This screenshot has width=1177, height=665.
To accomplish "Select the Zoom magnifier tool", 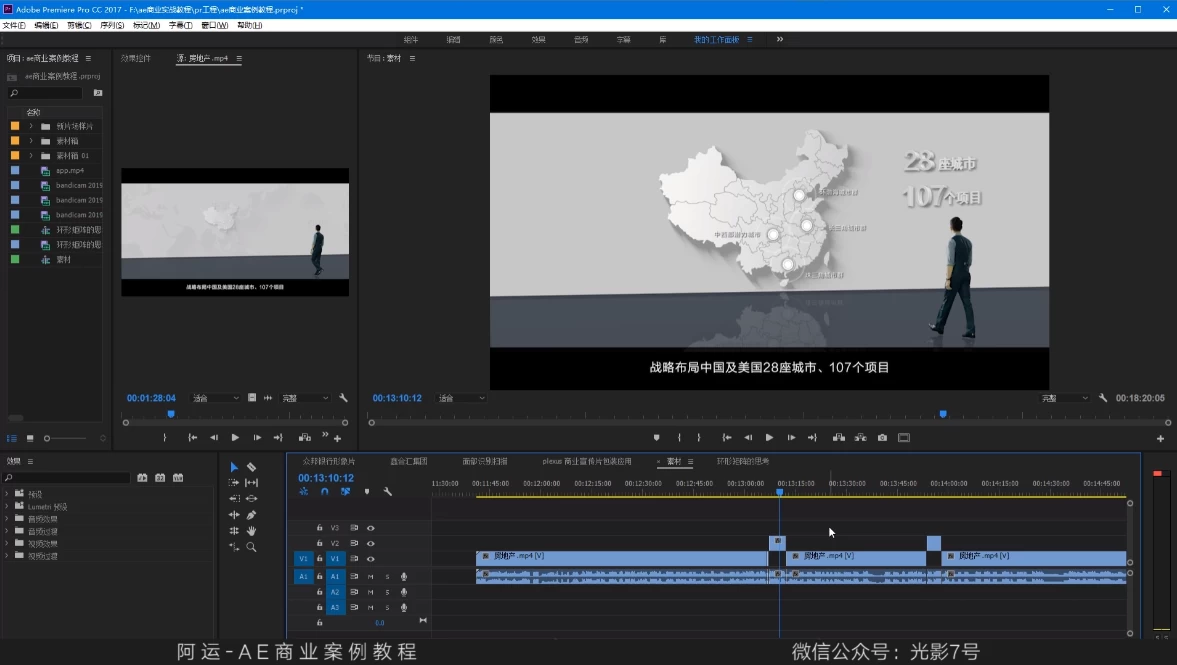I will point(251,547).
